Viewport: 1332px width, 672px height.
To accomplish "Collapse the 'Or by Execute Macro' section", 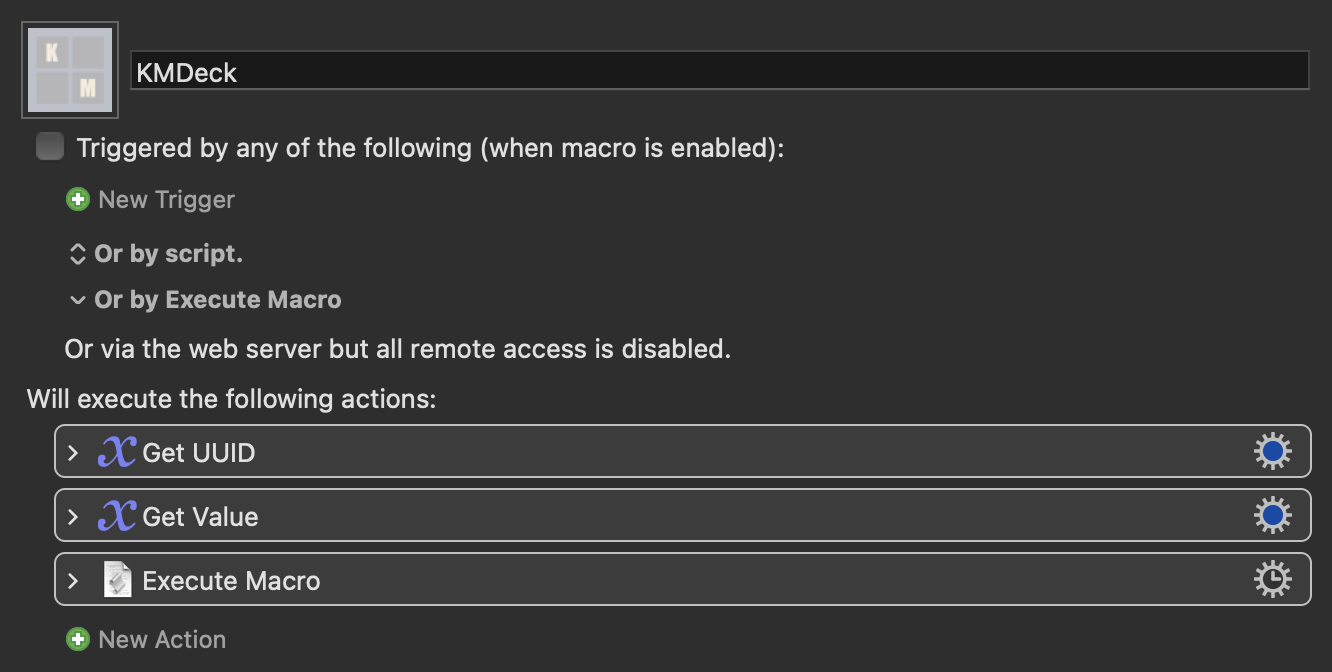I will 77,300.
